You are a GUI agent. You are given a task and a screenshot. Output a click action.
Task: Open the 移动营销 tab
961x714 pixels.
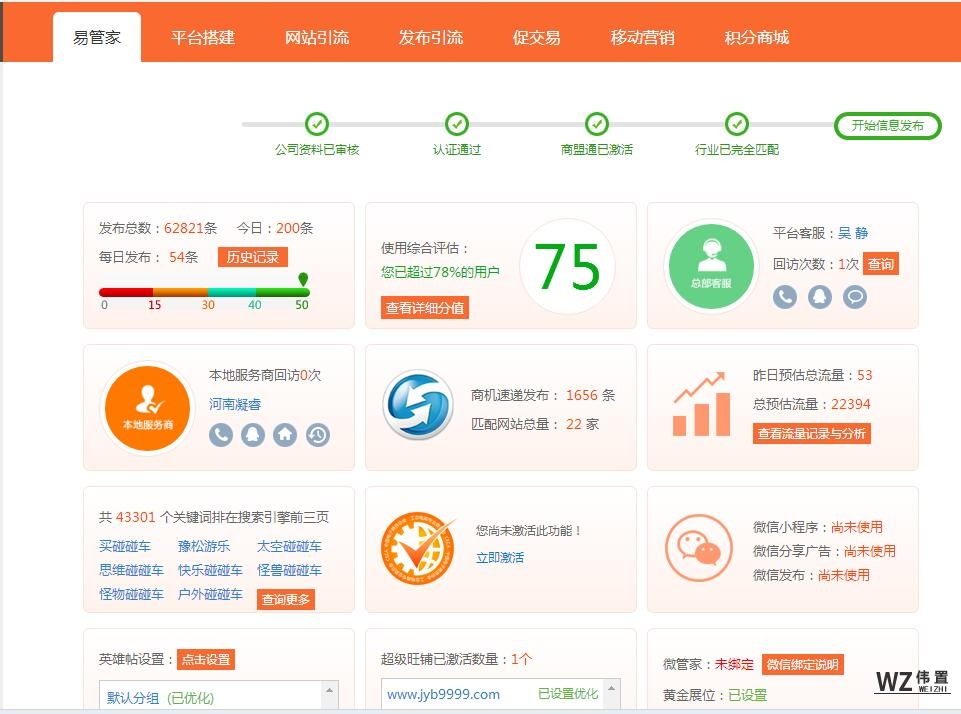[643, 38]
